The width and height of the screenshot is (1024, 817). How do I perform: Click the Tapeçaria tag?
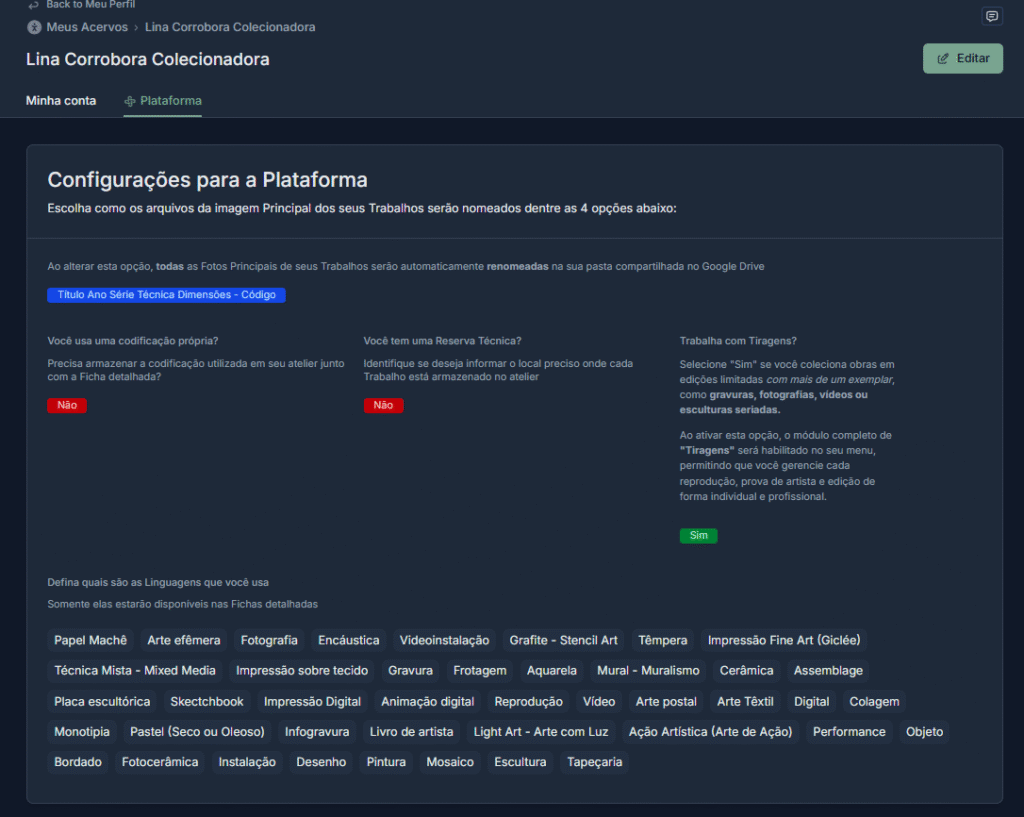point(594,762)
